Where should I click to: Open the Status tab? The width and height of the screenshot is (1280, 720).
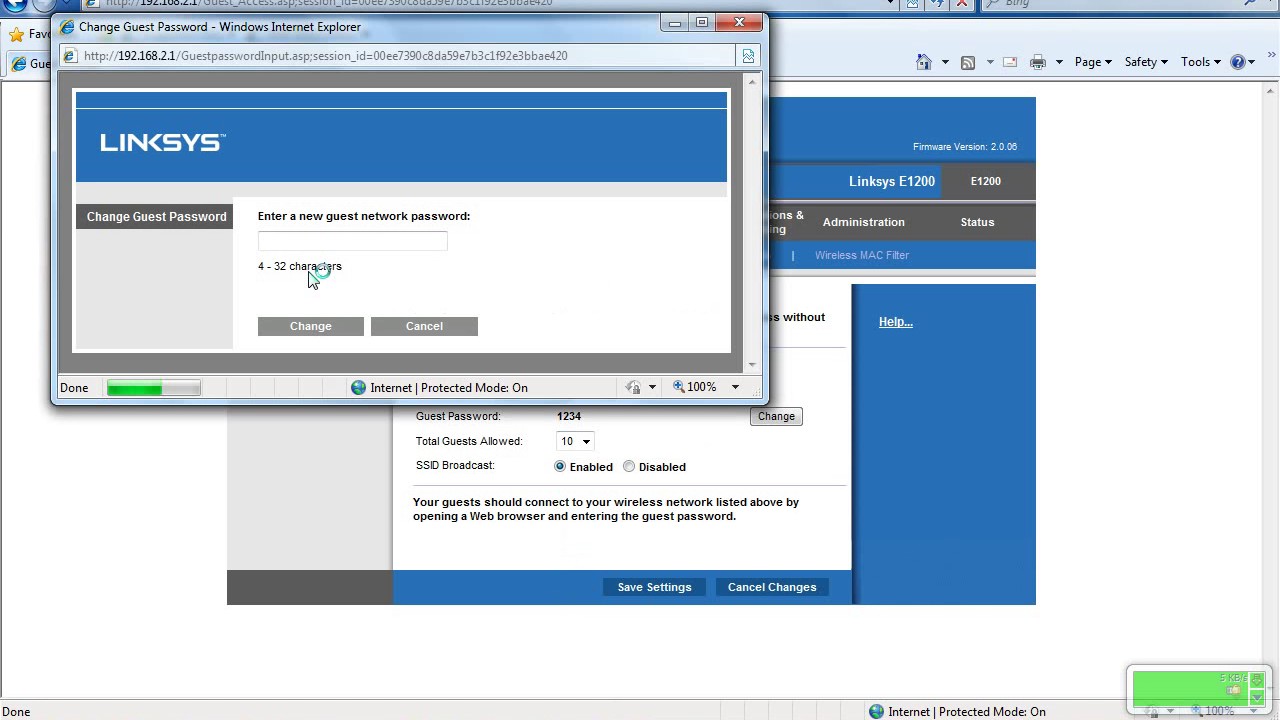point(977,222)
